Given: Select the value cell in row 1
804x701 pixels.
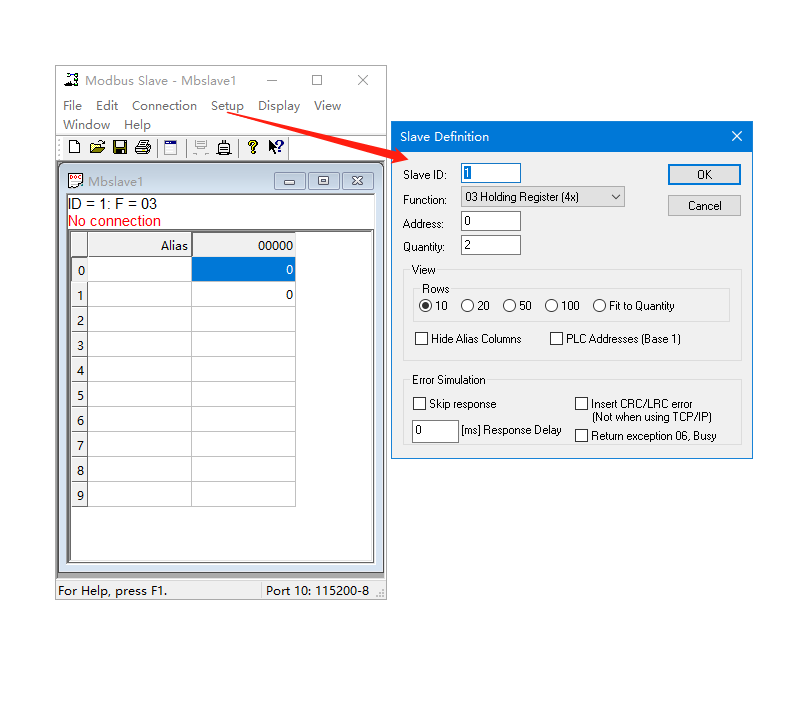Looking at the screenshot, I should (243, 294).
